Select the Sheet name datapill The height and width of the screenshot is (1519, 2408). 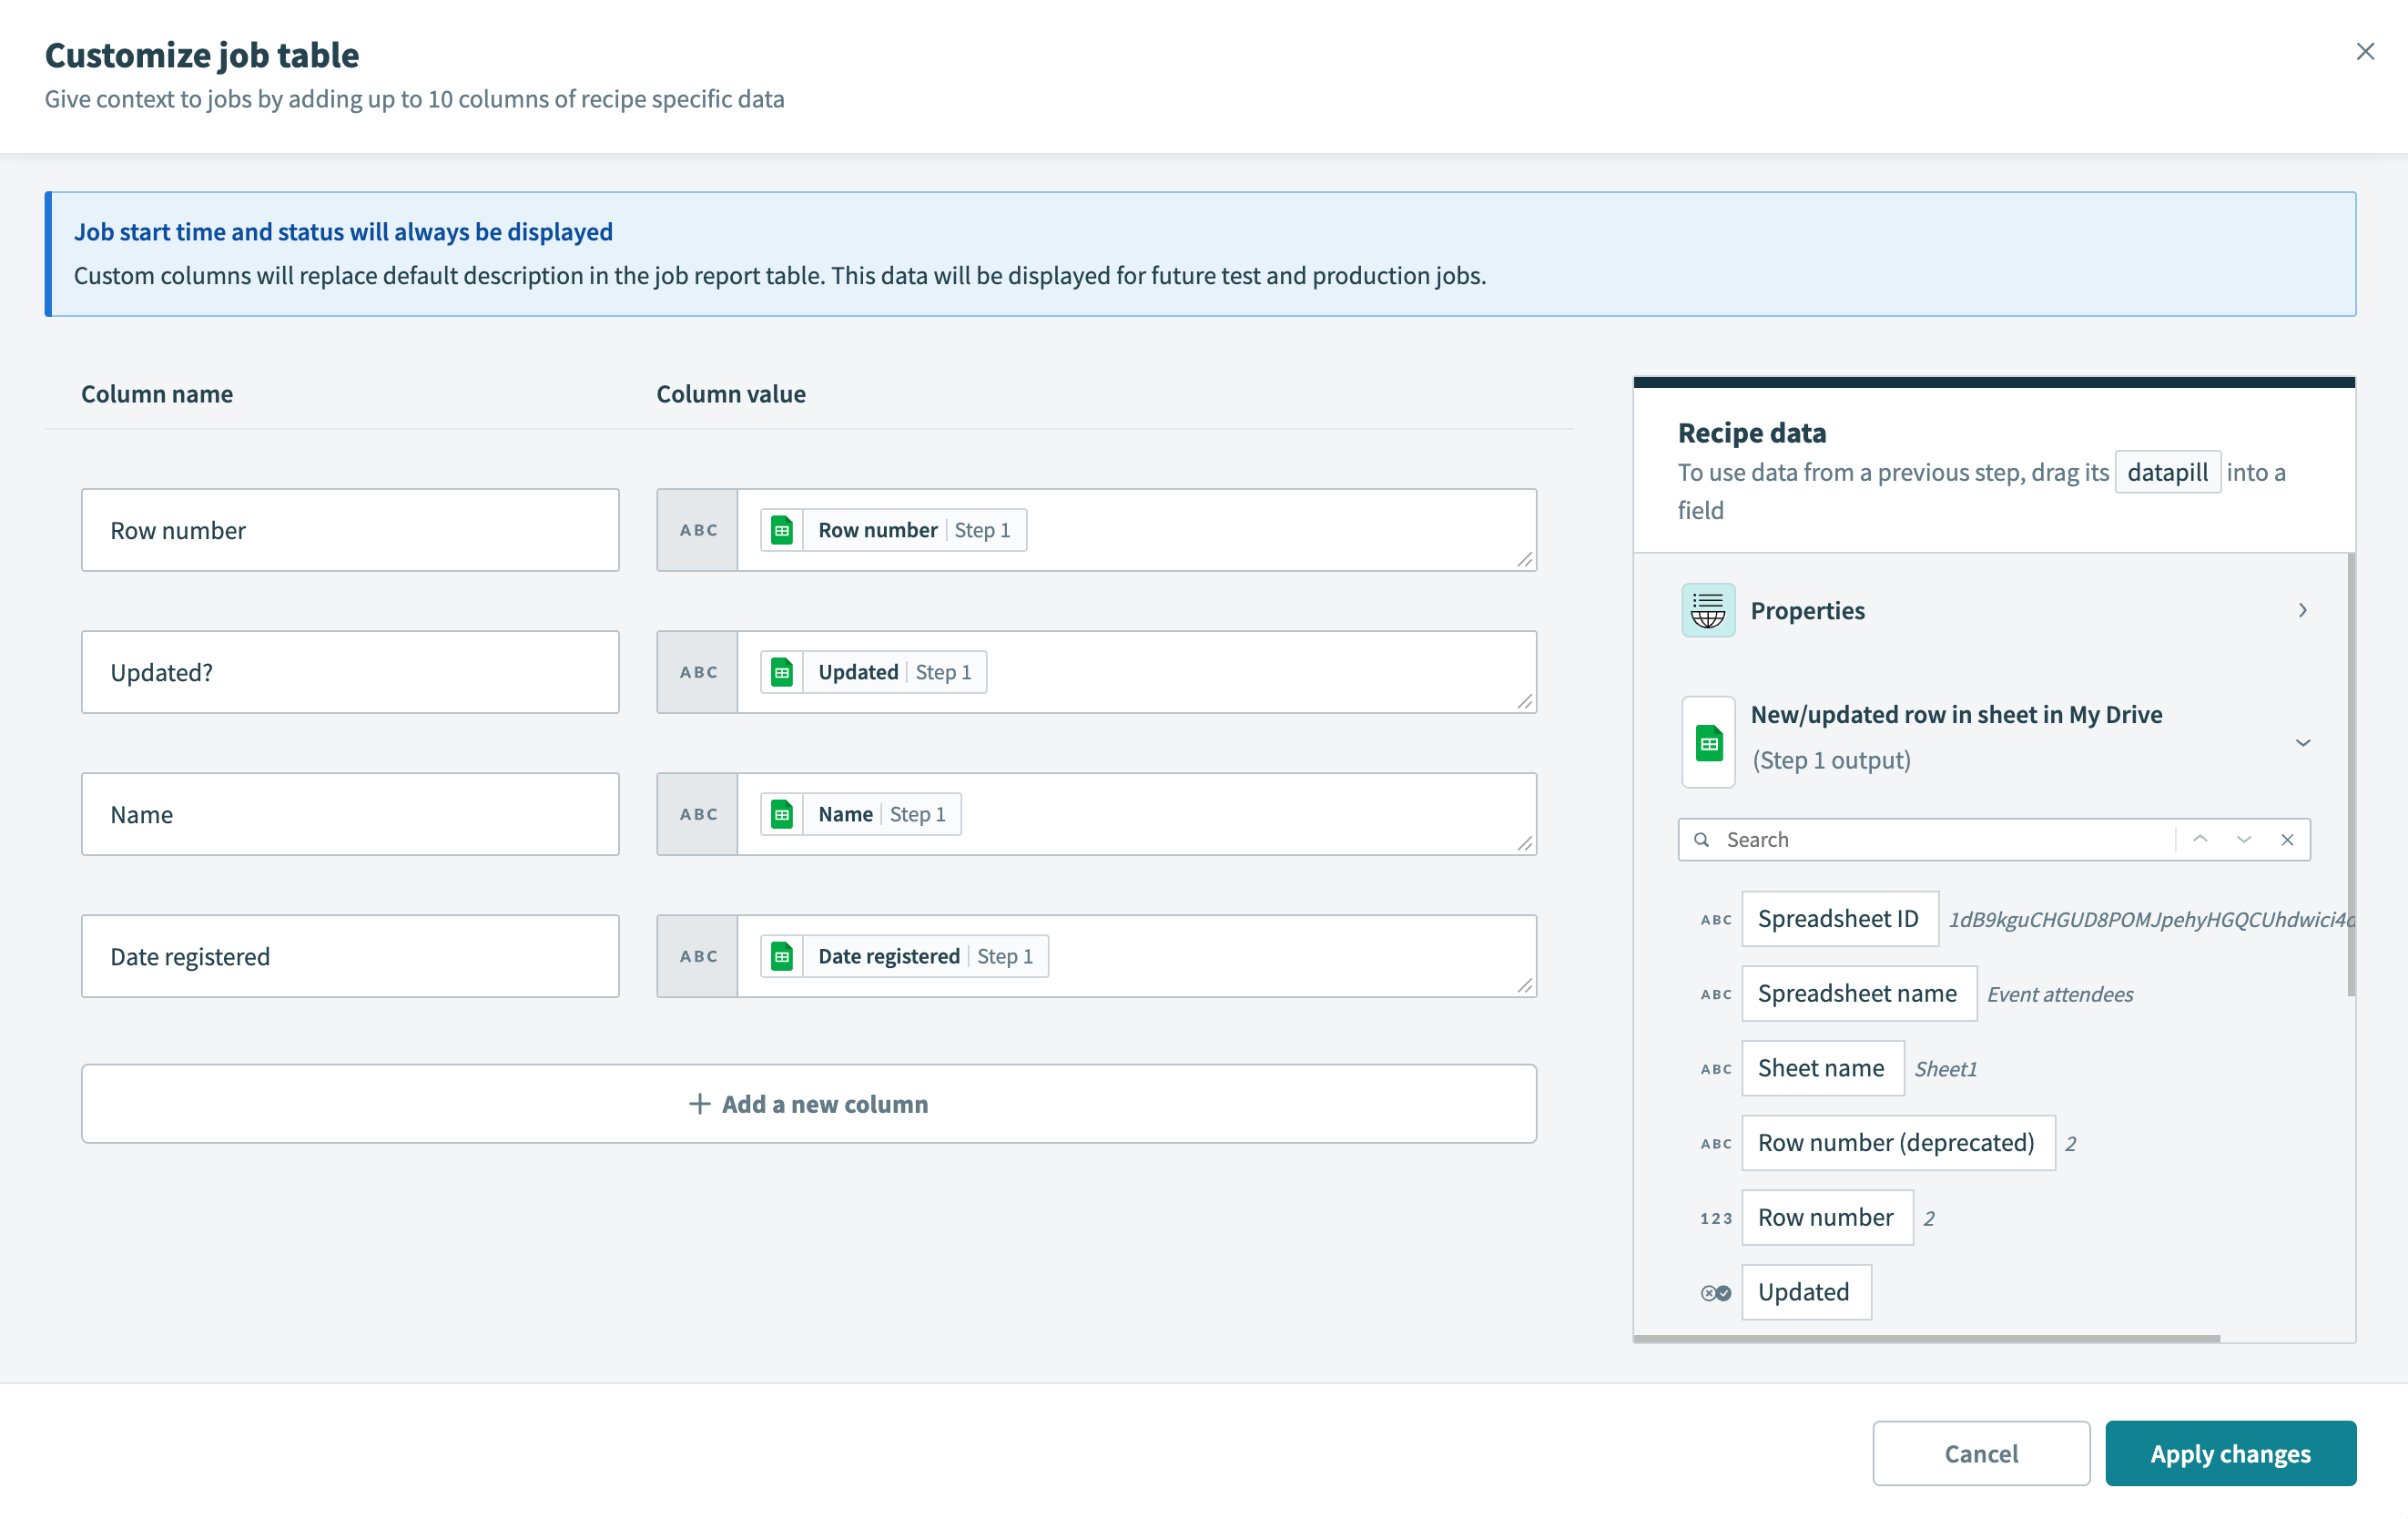point(1822,1067)
